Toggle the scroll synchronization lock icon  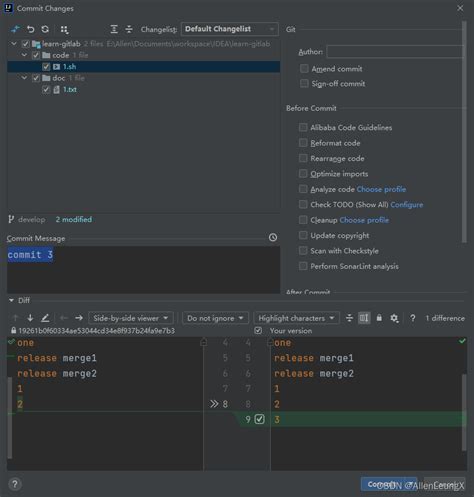(x=379, y=318)
